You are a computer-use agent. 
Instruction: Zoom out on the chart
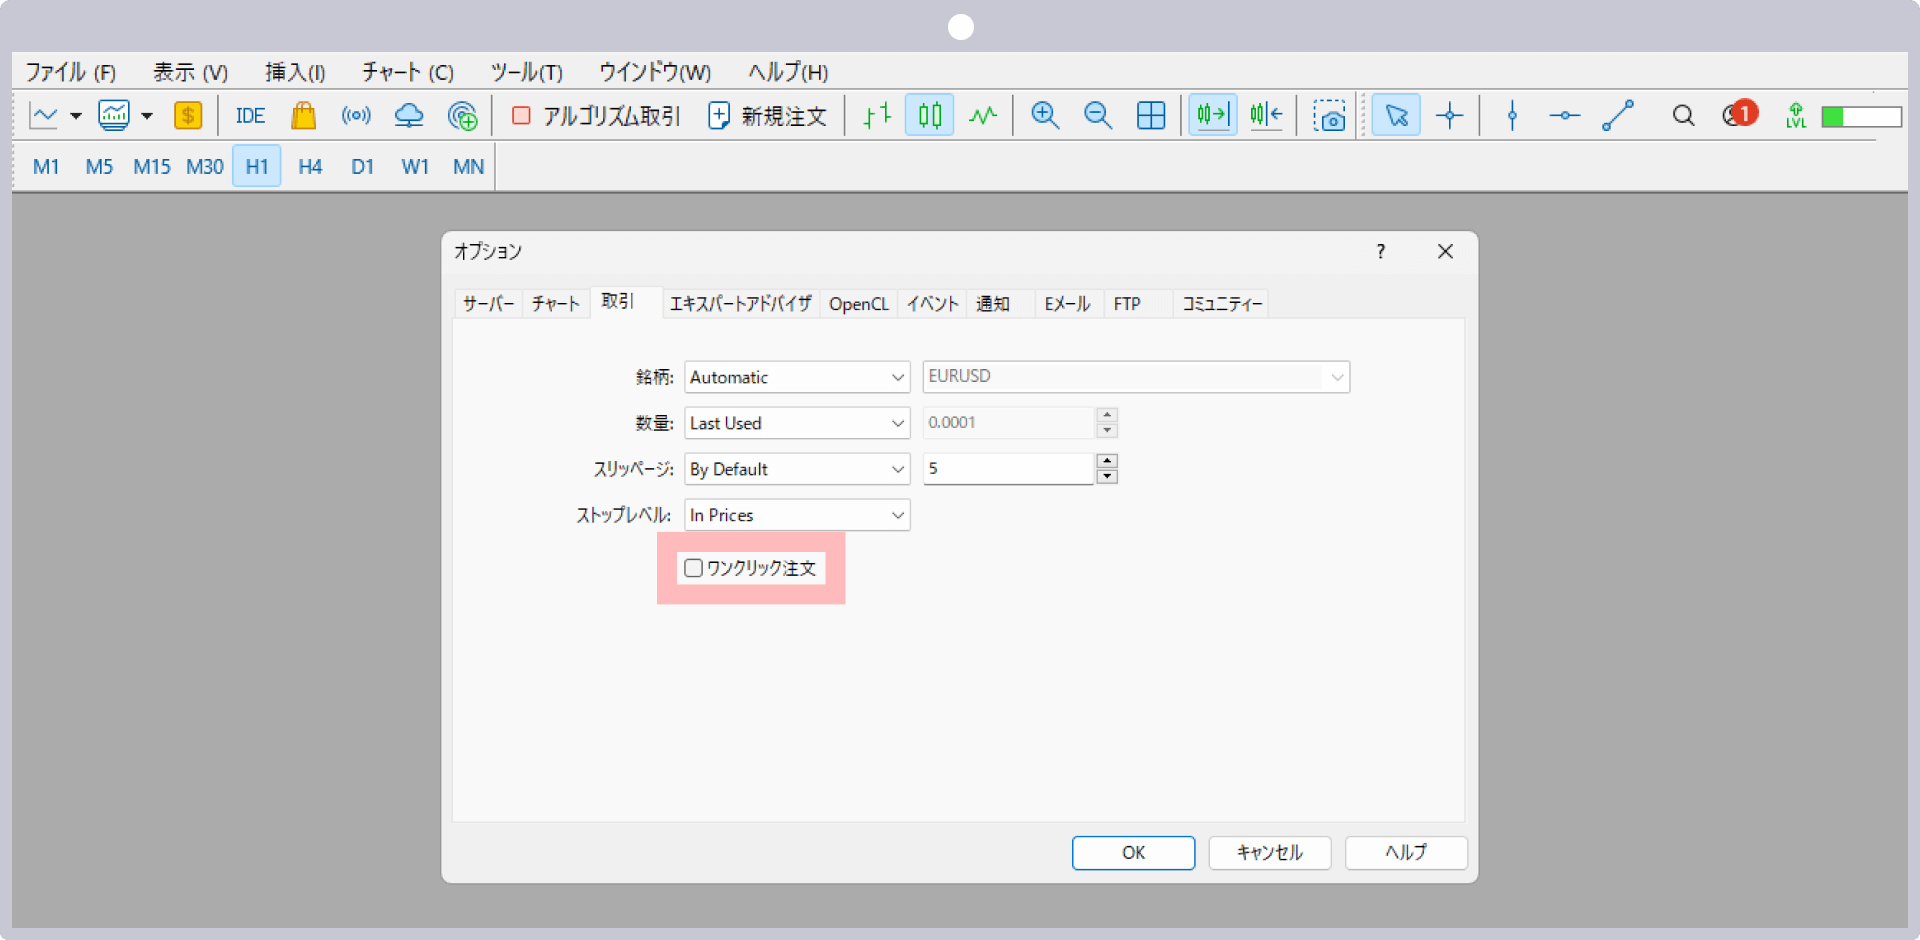pyautogui.click(x=1098, y=116)
